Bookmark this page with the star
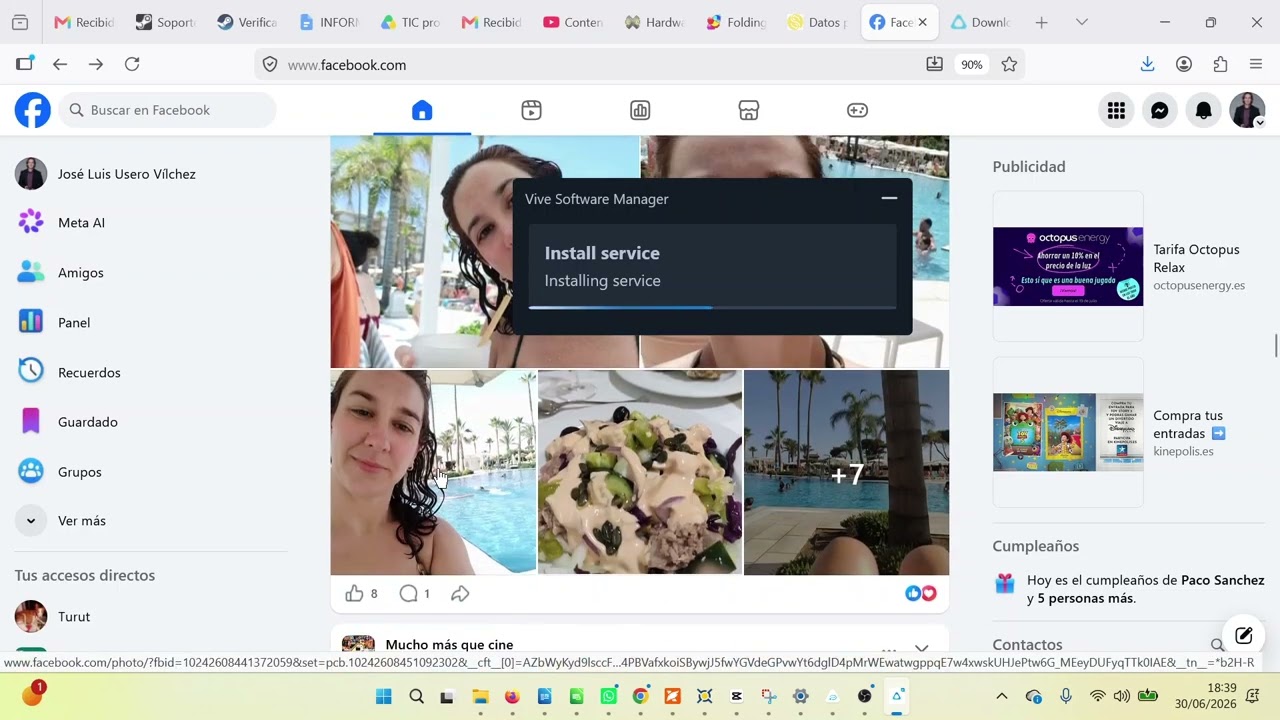The width and height of the screenshot is (1280, 720). click(1009, 65)
